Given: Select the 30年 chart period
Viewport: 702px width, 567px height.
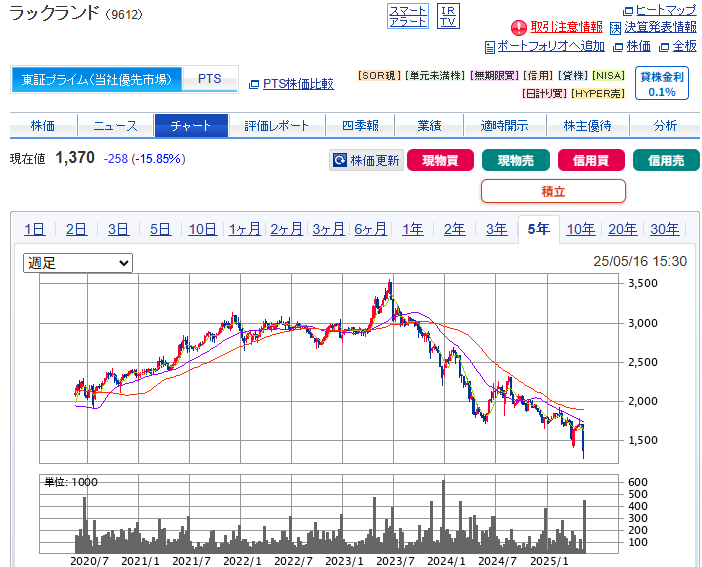Looking at the screenshot, I should coord(665,229).
